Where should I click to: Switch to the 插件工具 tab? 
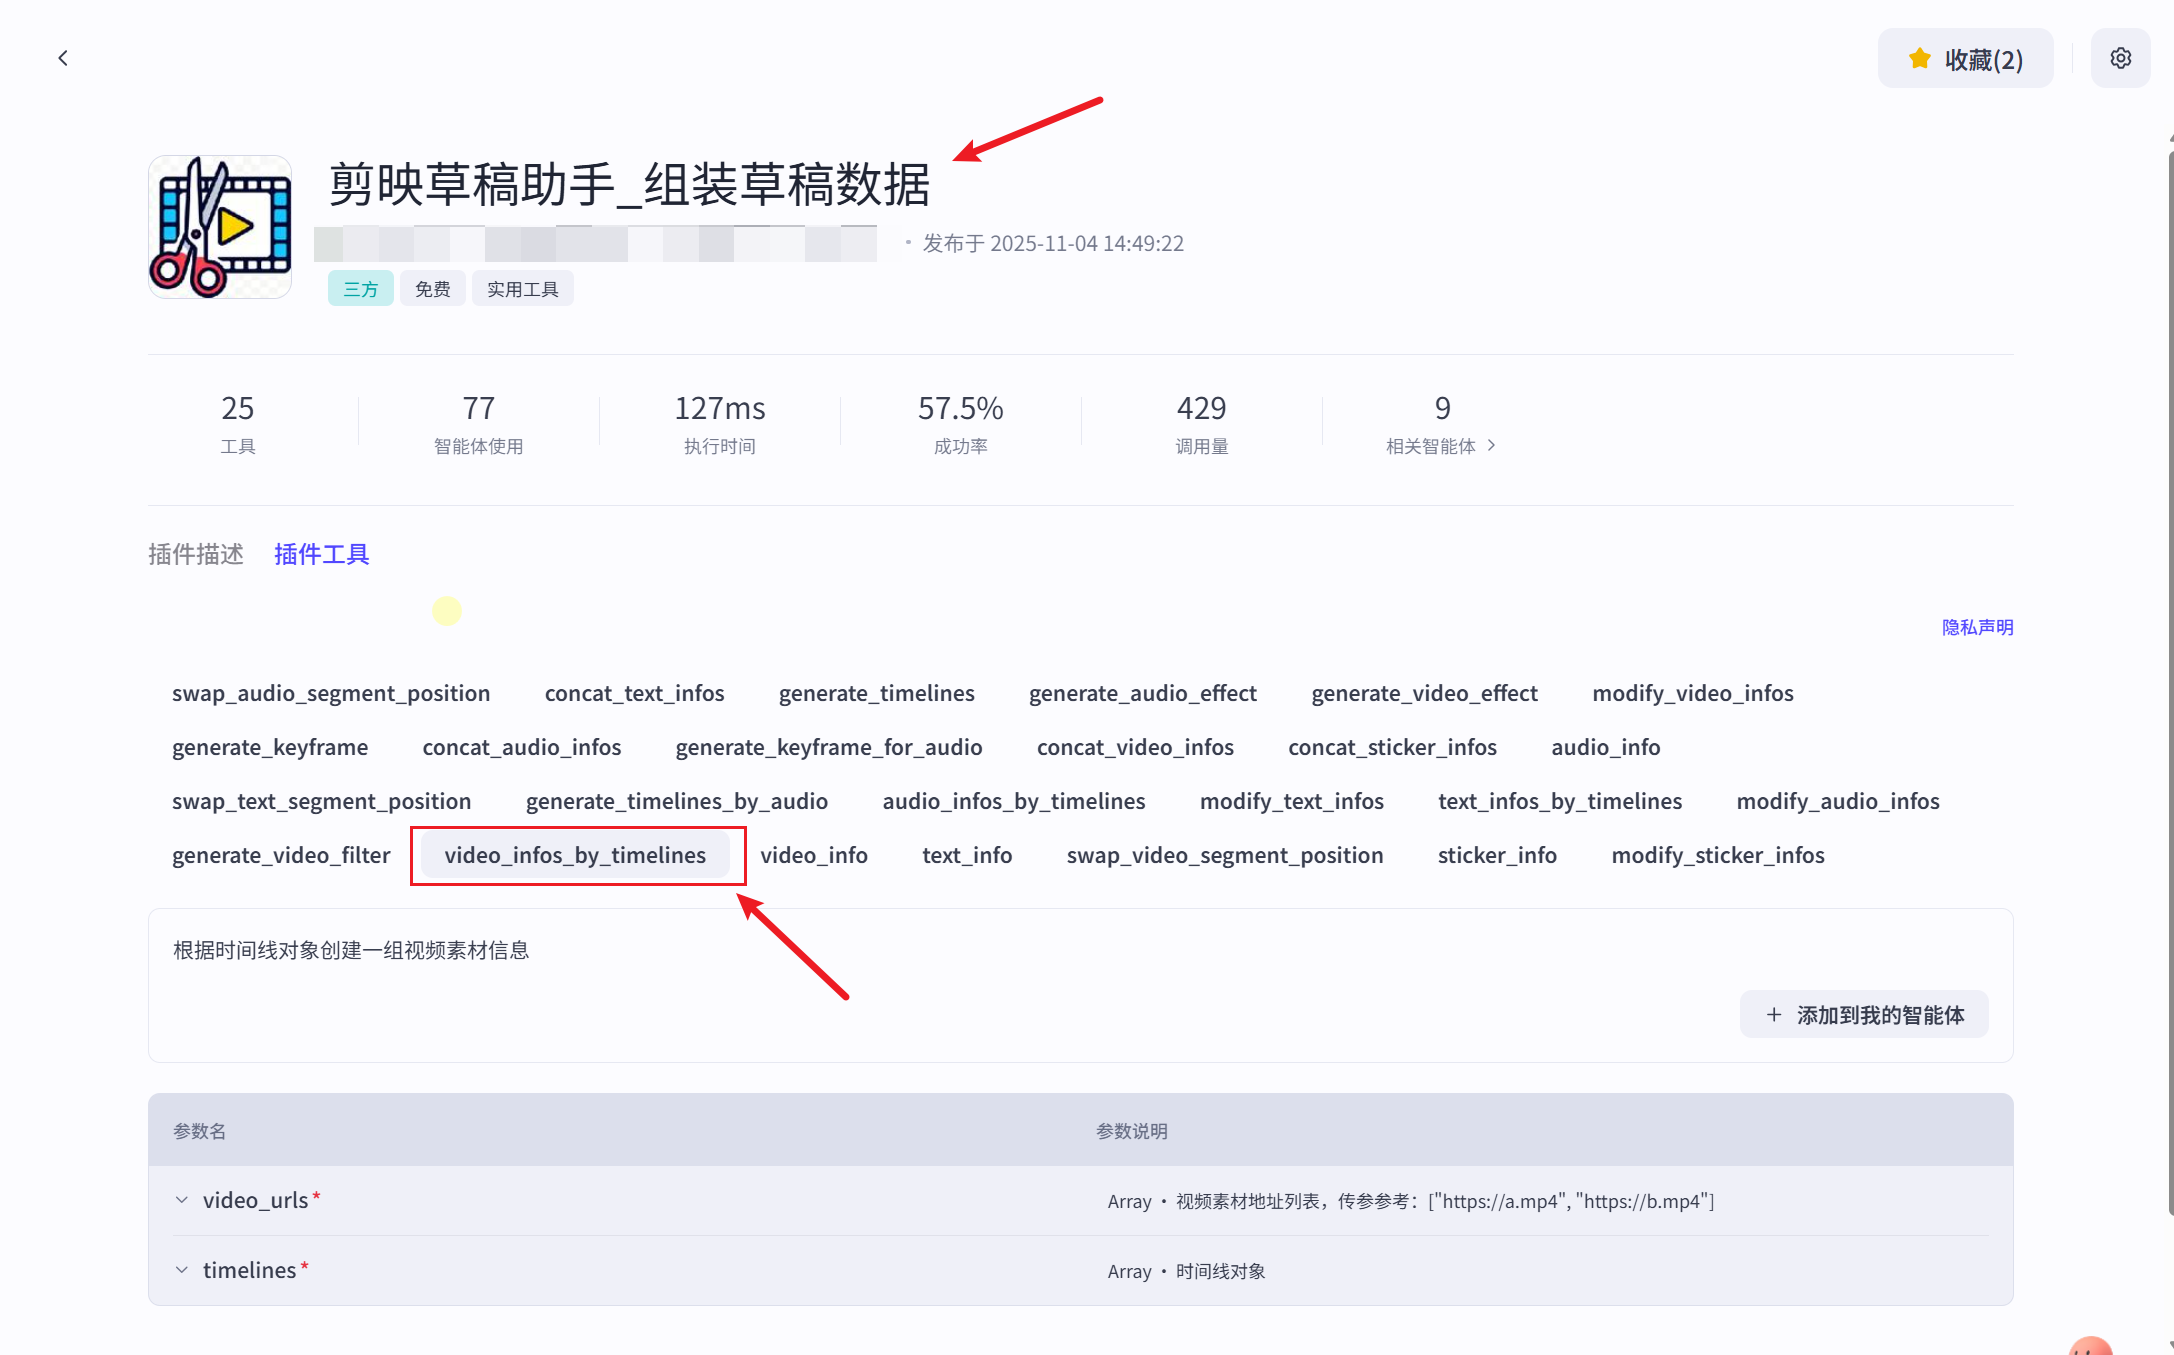click(x=321, y=554)
